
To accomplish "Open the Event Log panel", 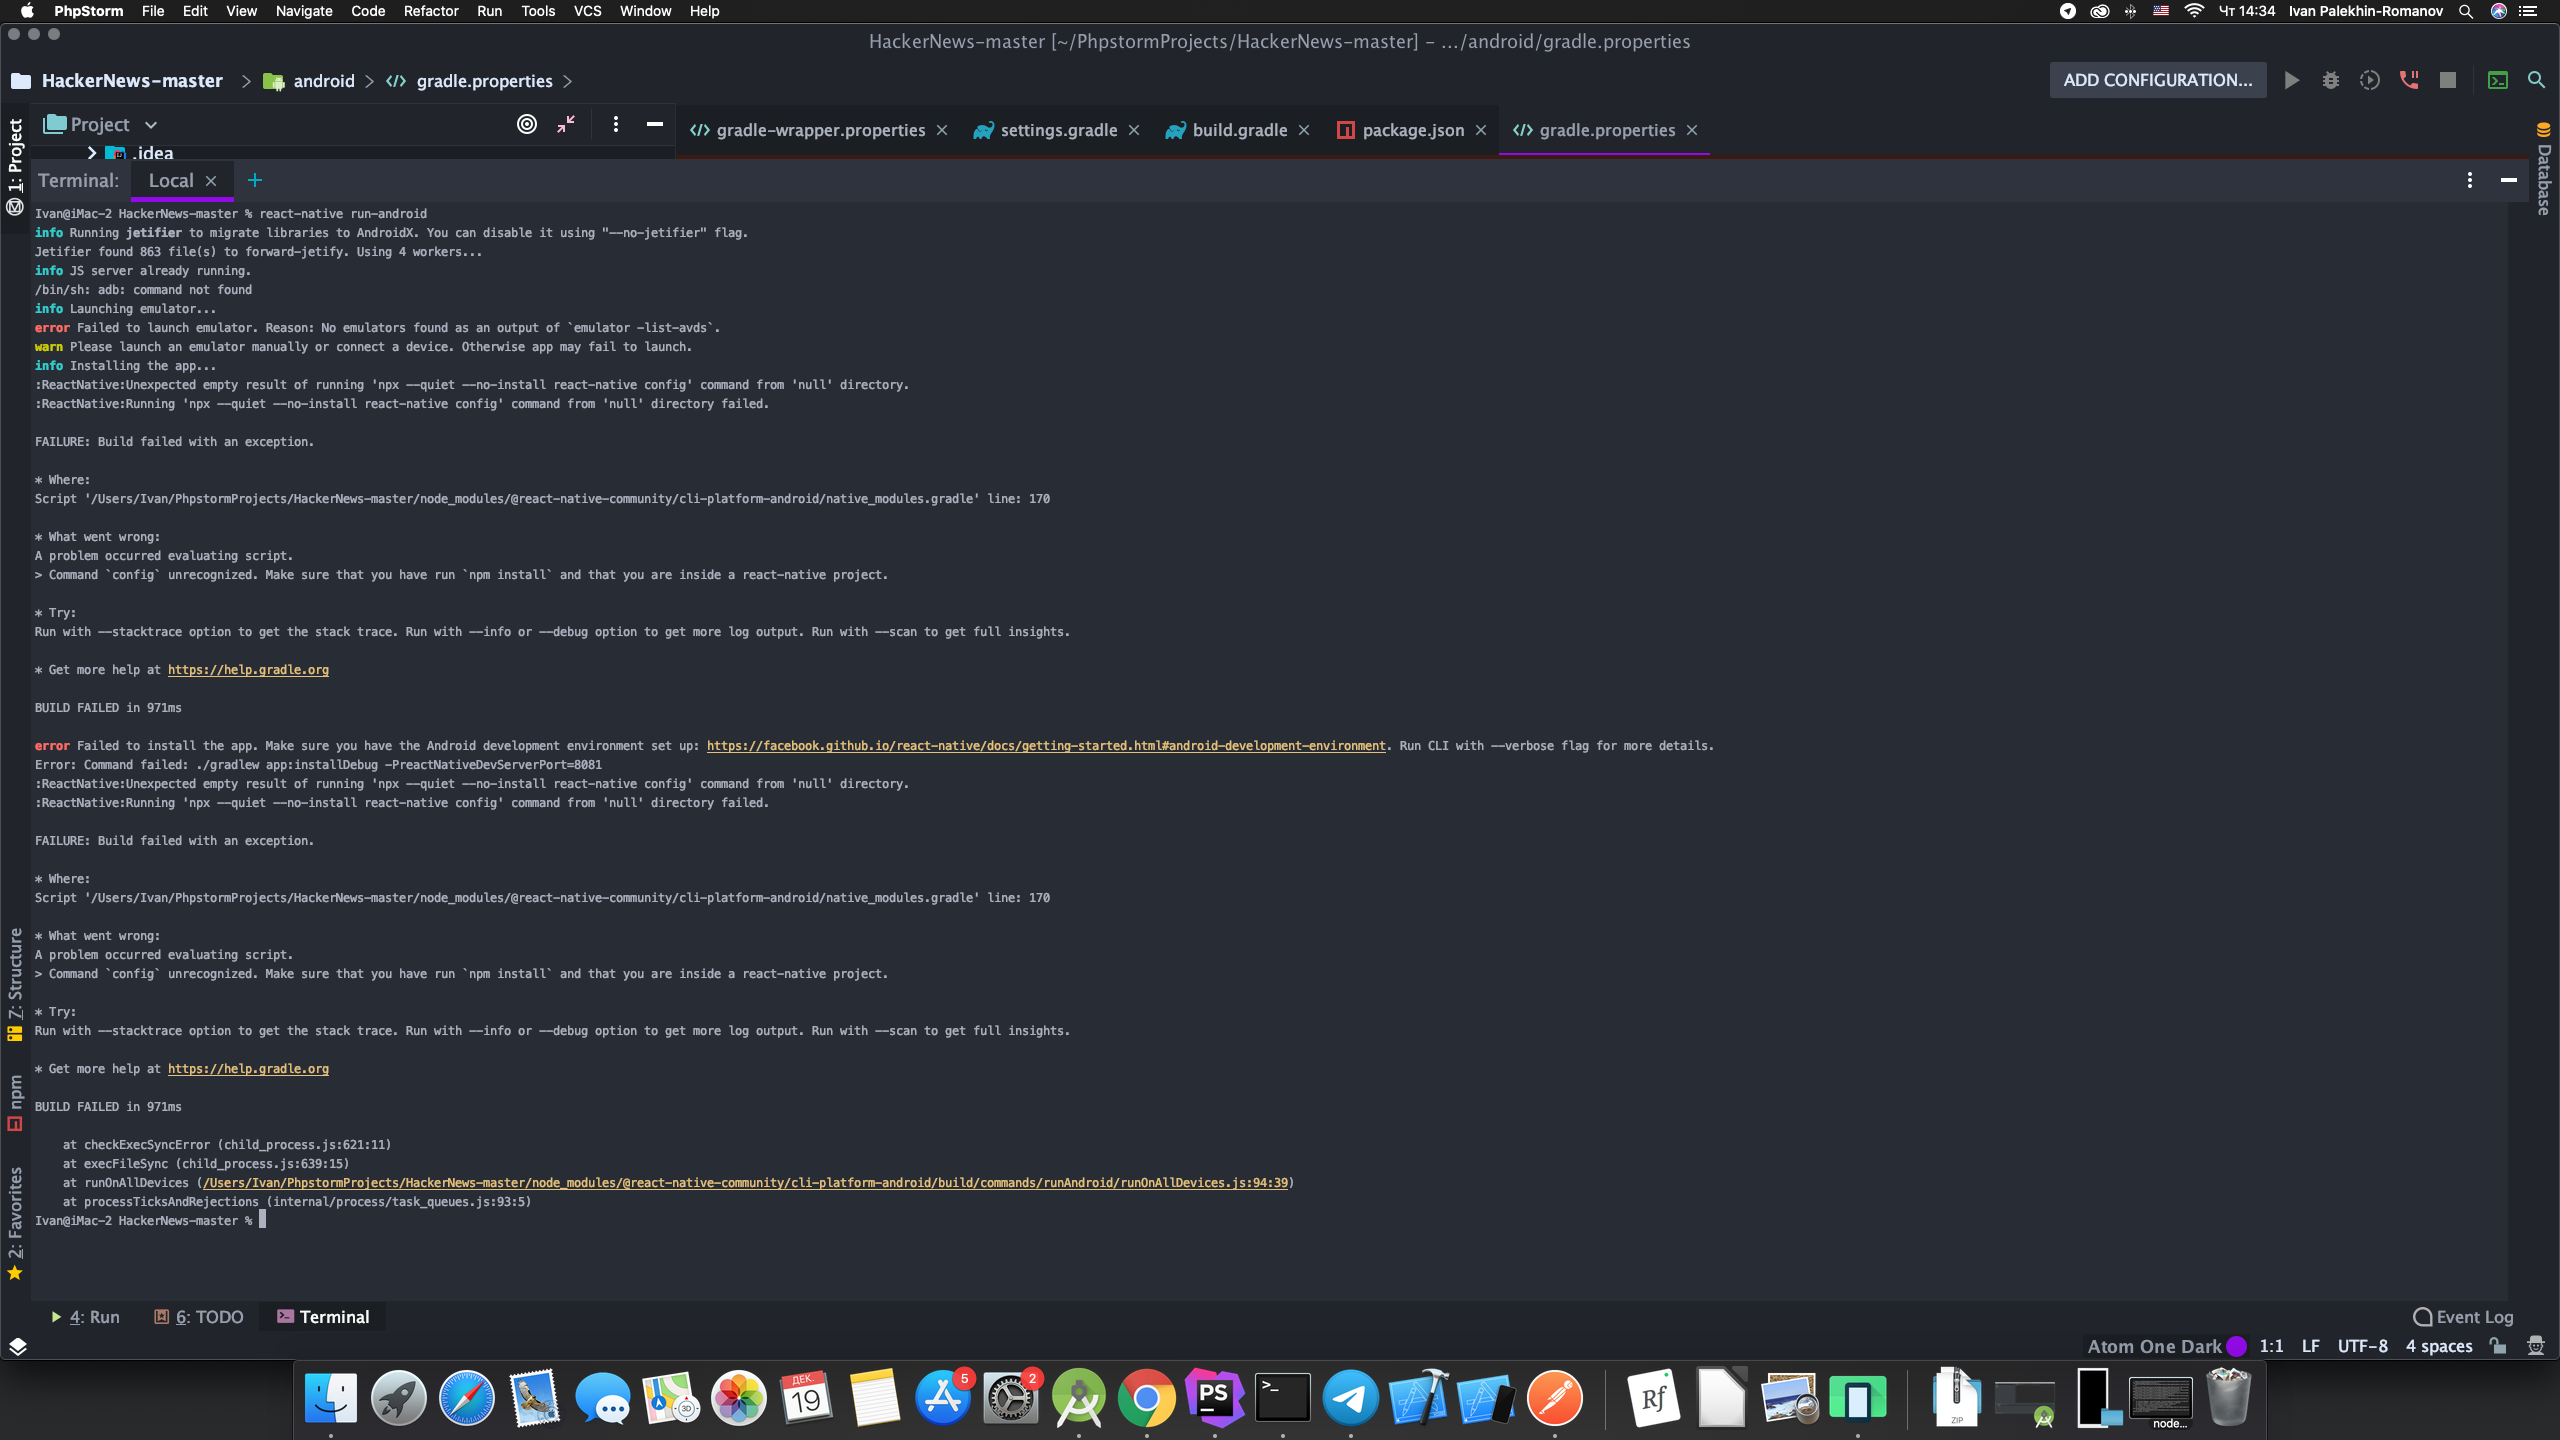I will click(2463, 1317).
